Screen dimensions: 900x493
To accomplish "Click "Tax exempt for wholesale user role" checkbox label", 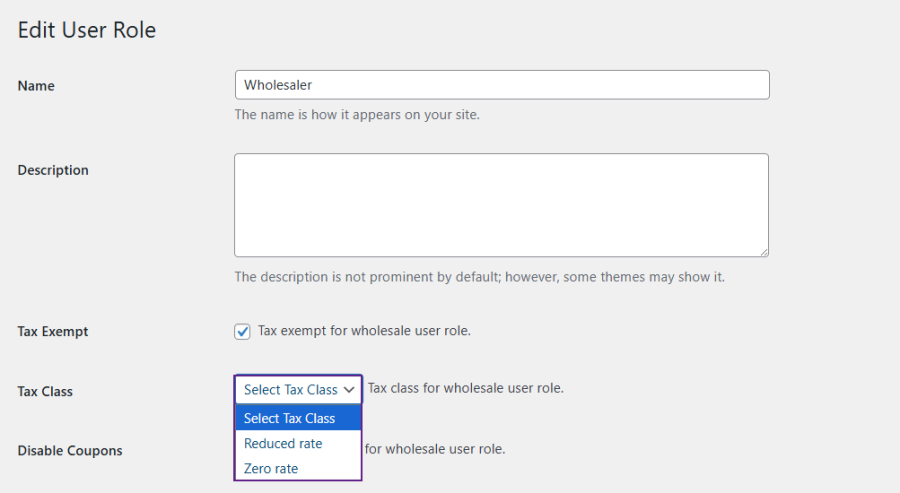I will [x=364, y=330].
